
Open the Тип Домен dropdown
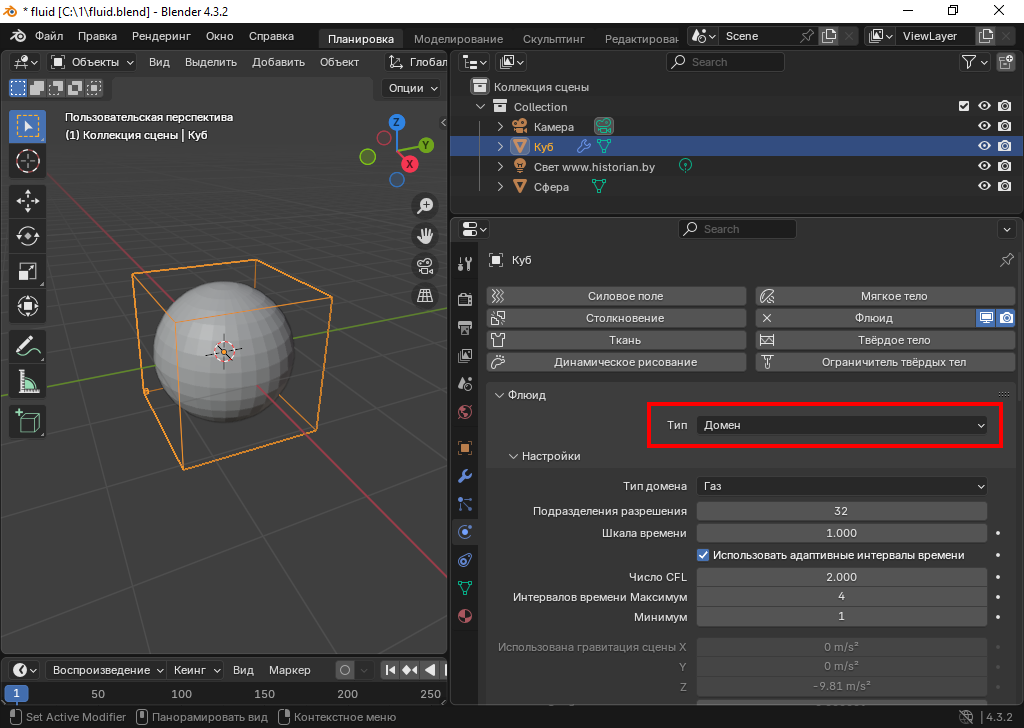pyautogui.click(x=841, y=426)
